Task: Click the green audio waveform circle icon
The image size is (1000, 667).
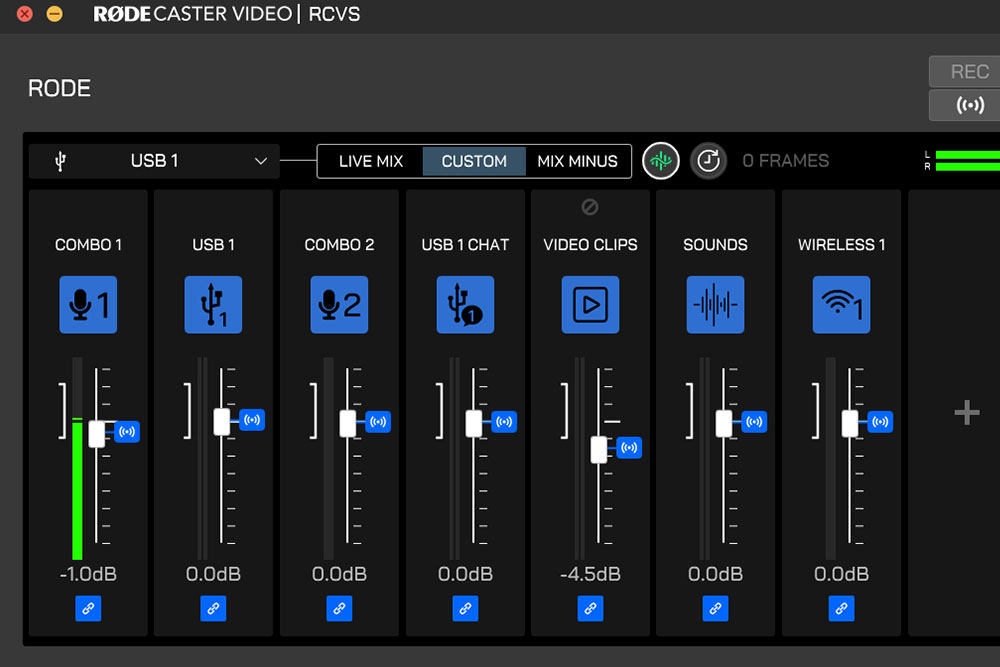Action: [660, 161]
